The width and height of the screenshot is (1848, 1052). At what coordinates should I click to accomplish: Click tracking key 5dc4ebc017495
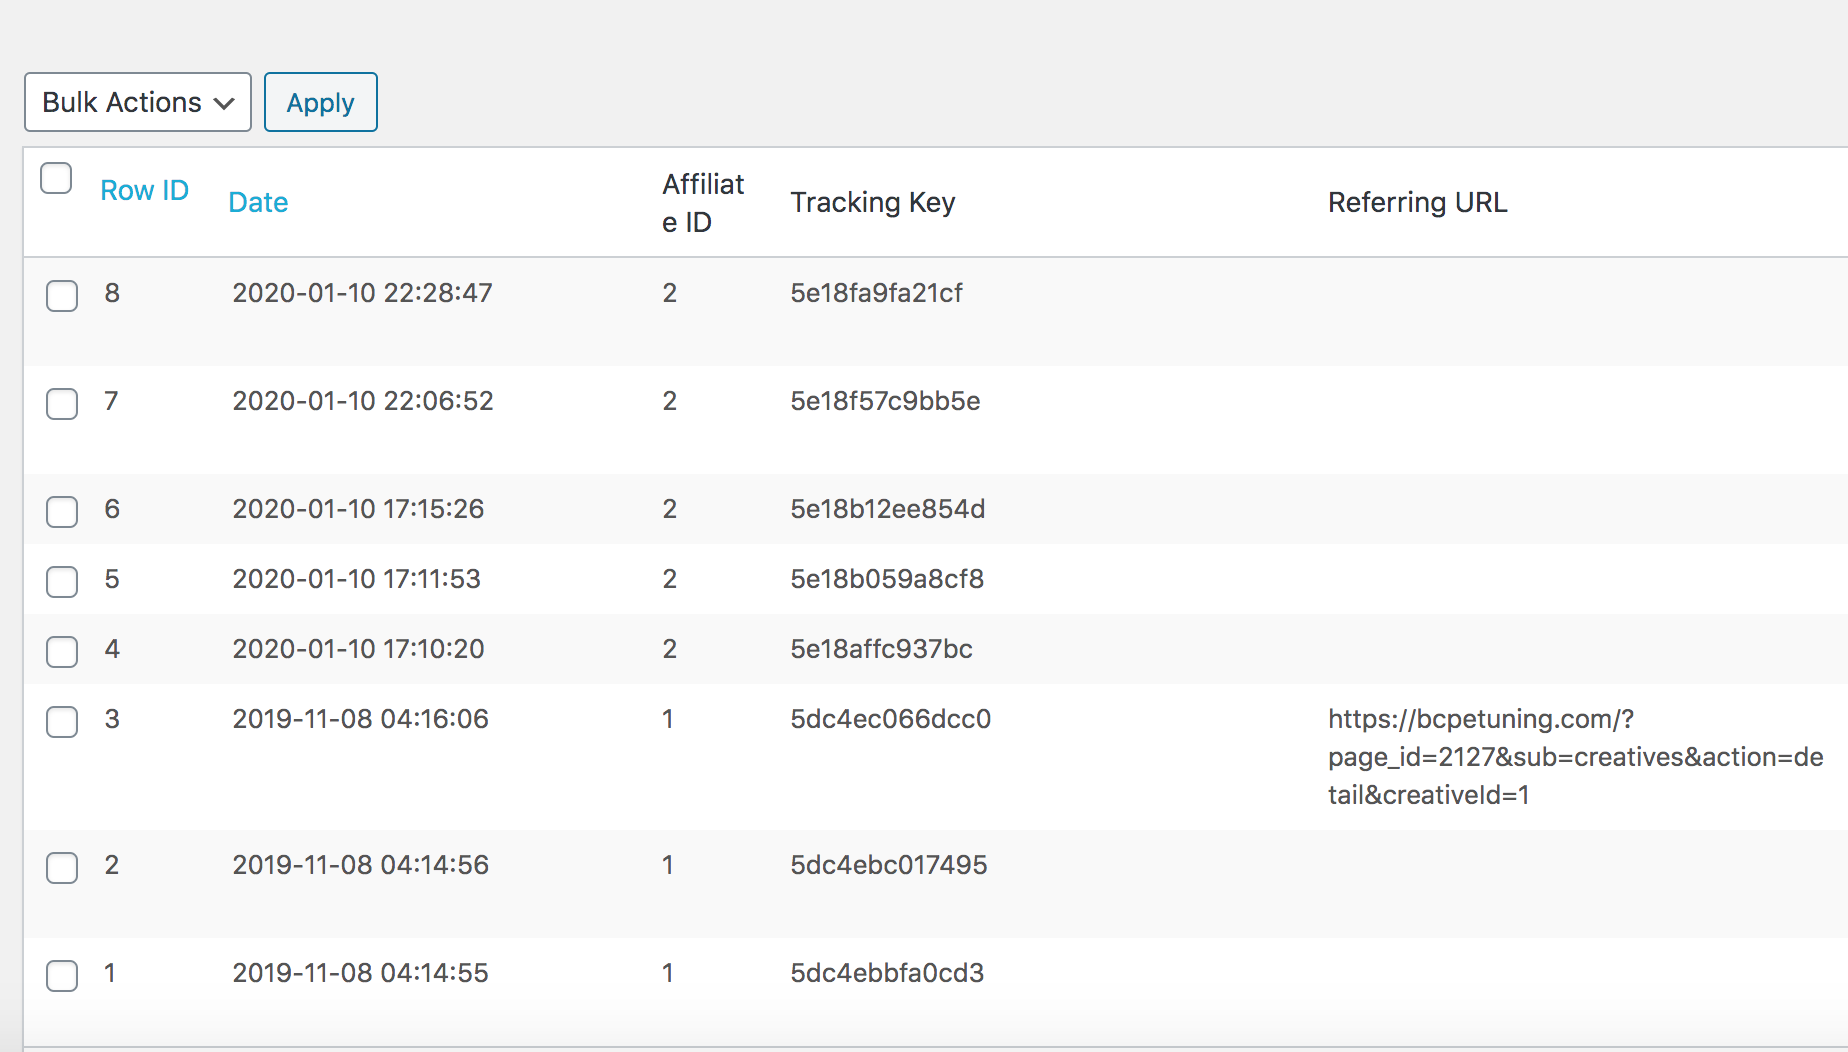click(888, 865)
